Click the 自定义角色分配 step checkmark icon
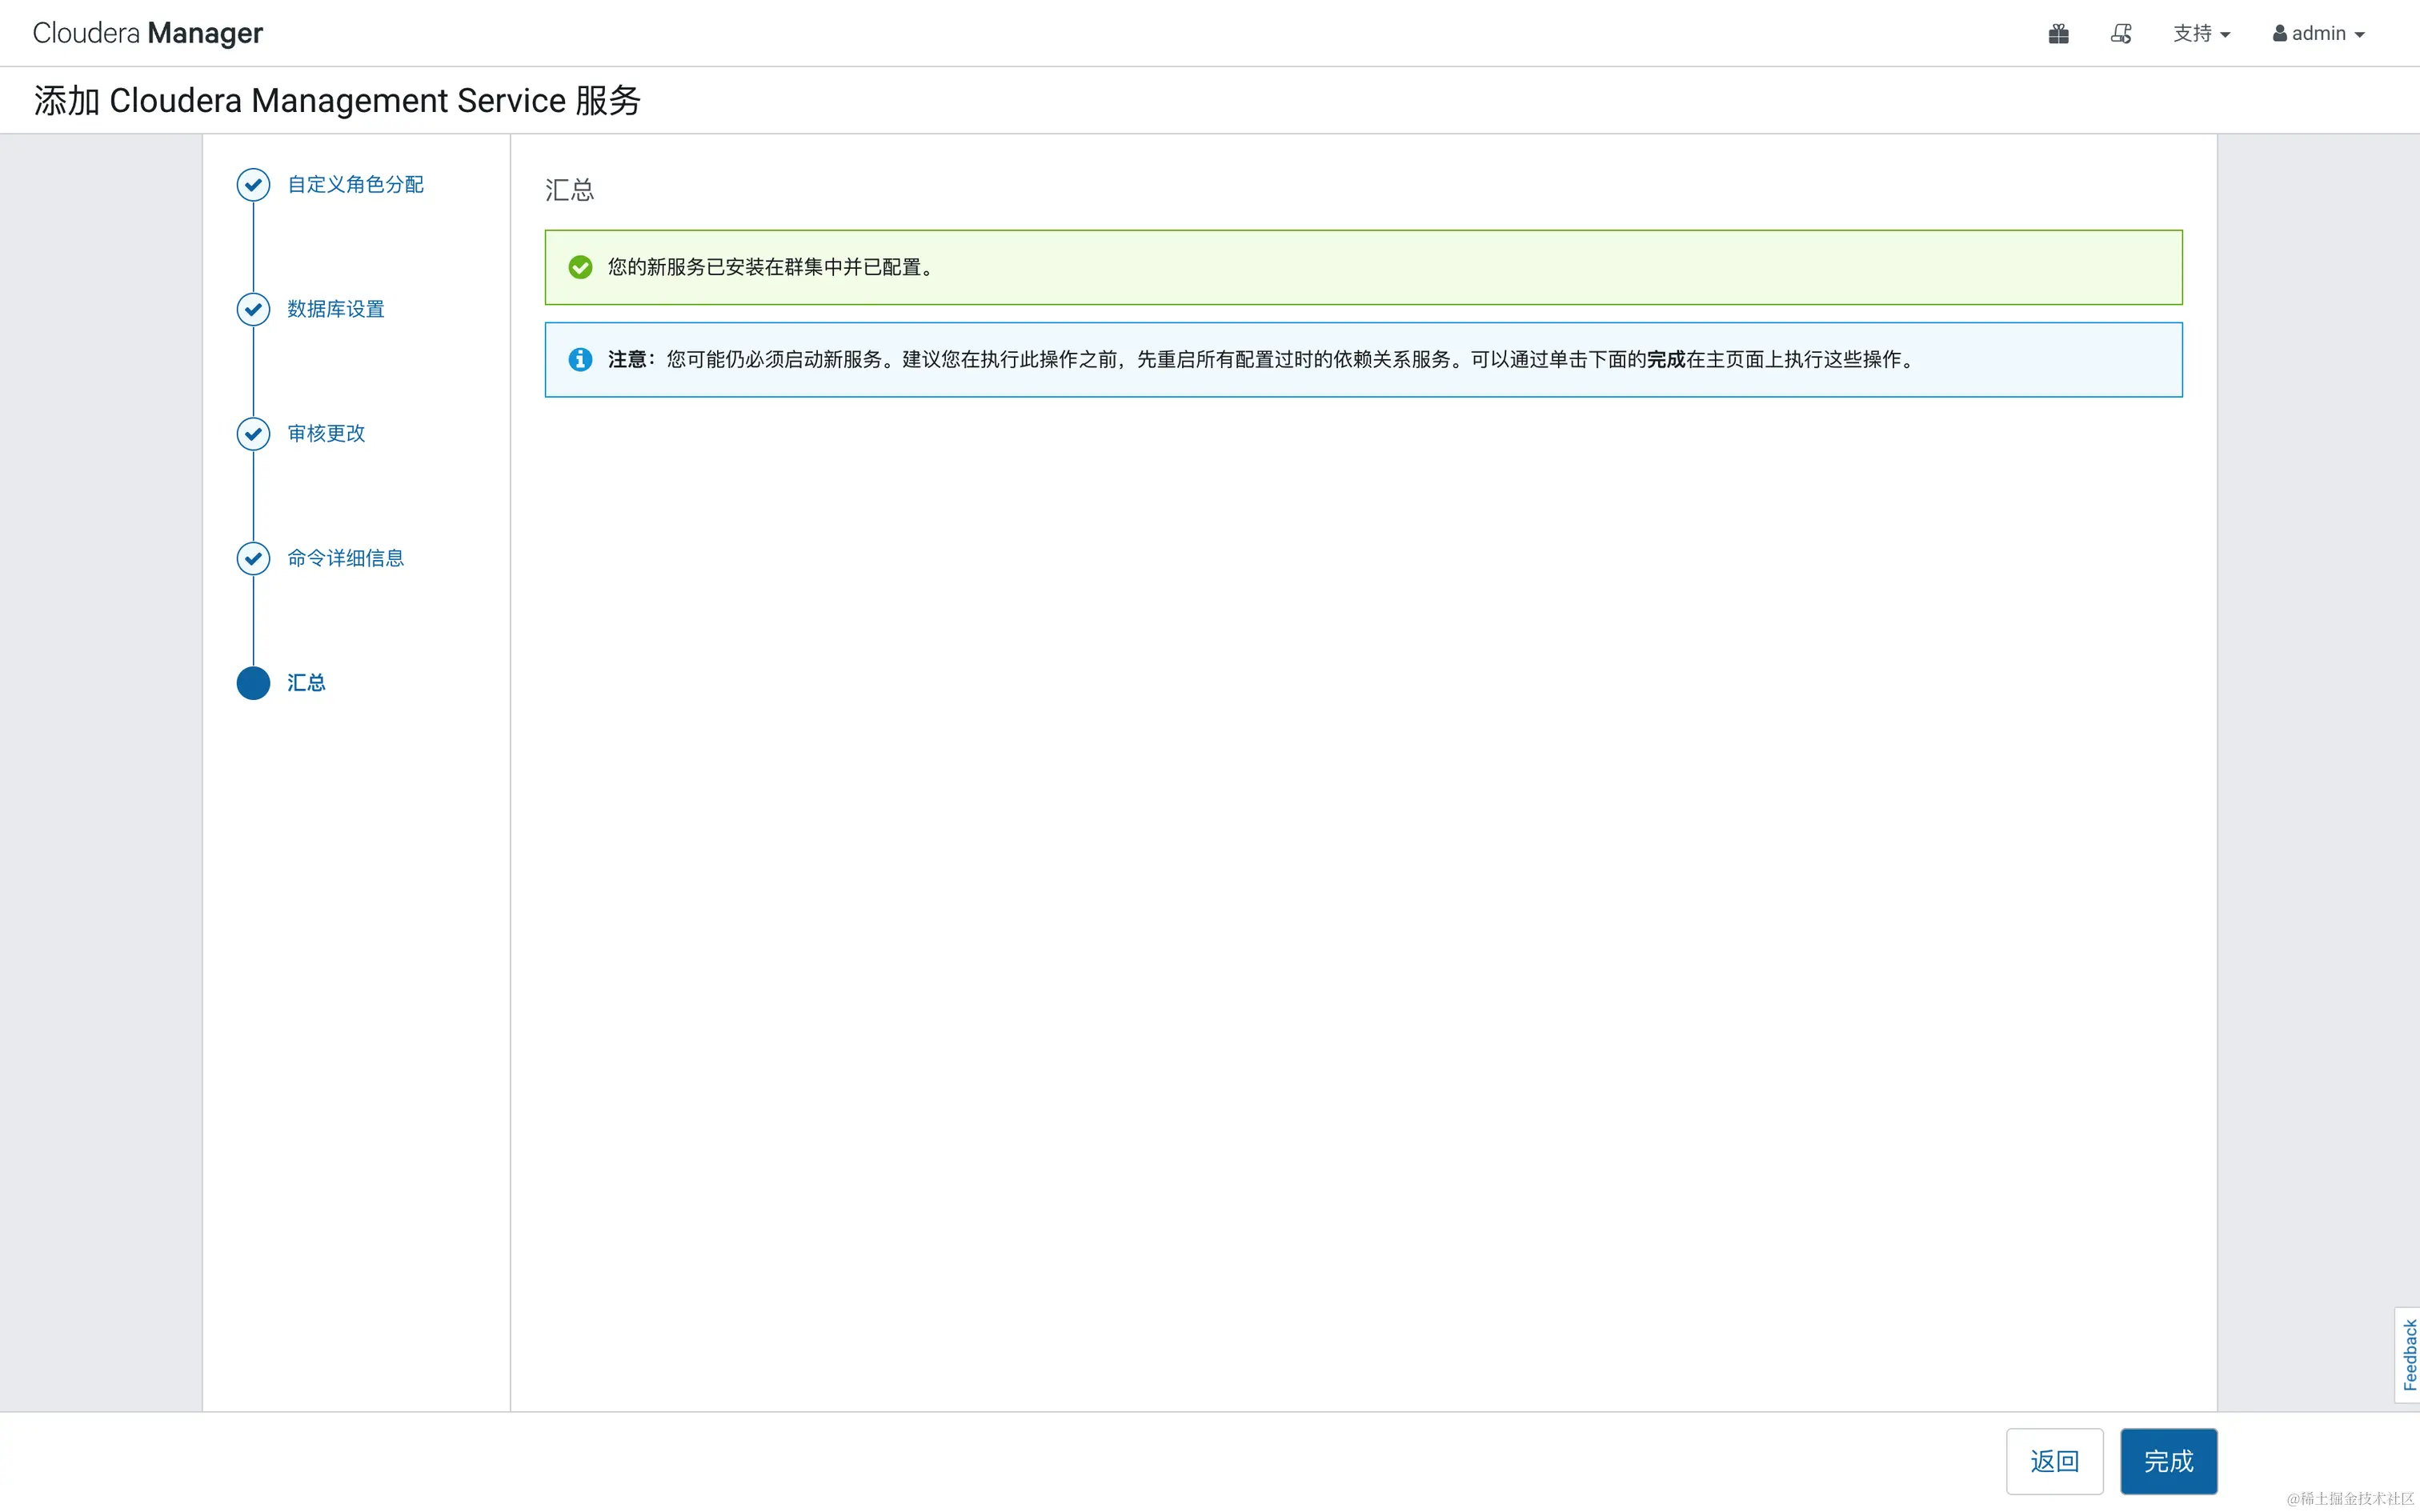 coord(253,185)
